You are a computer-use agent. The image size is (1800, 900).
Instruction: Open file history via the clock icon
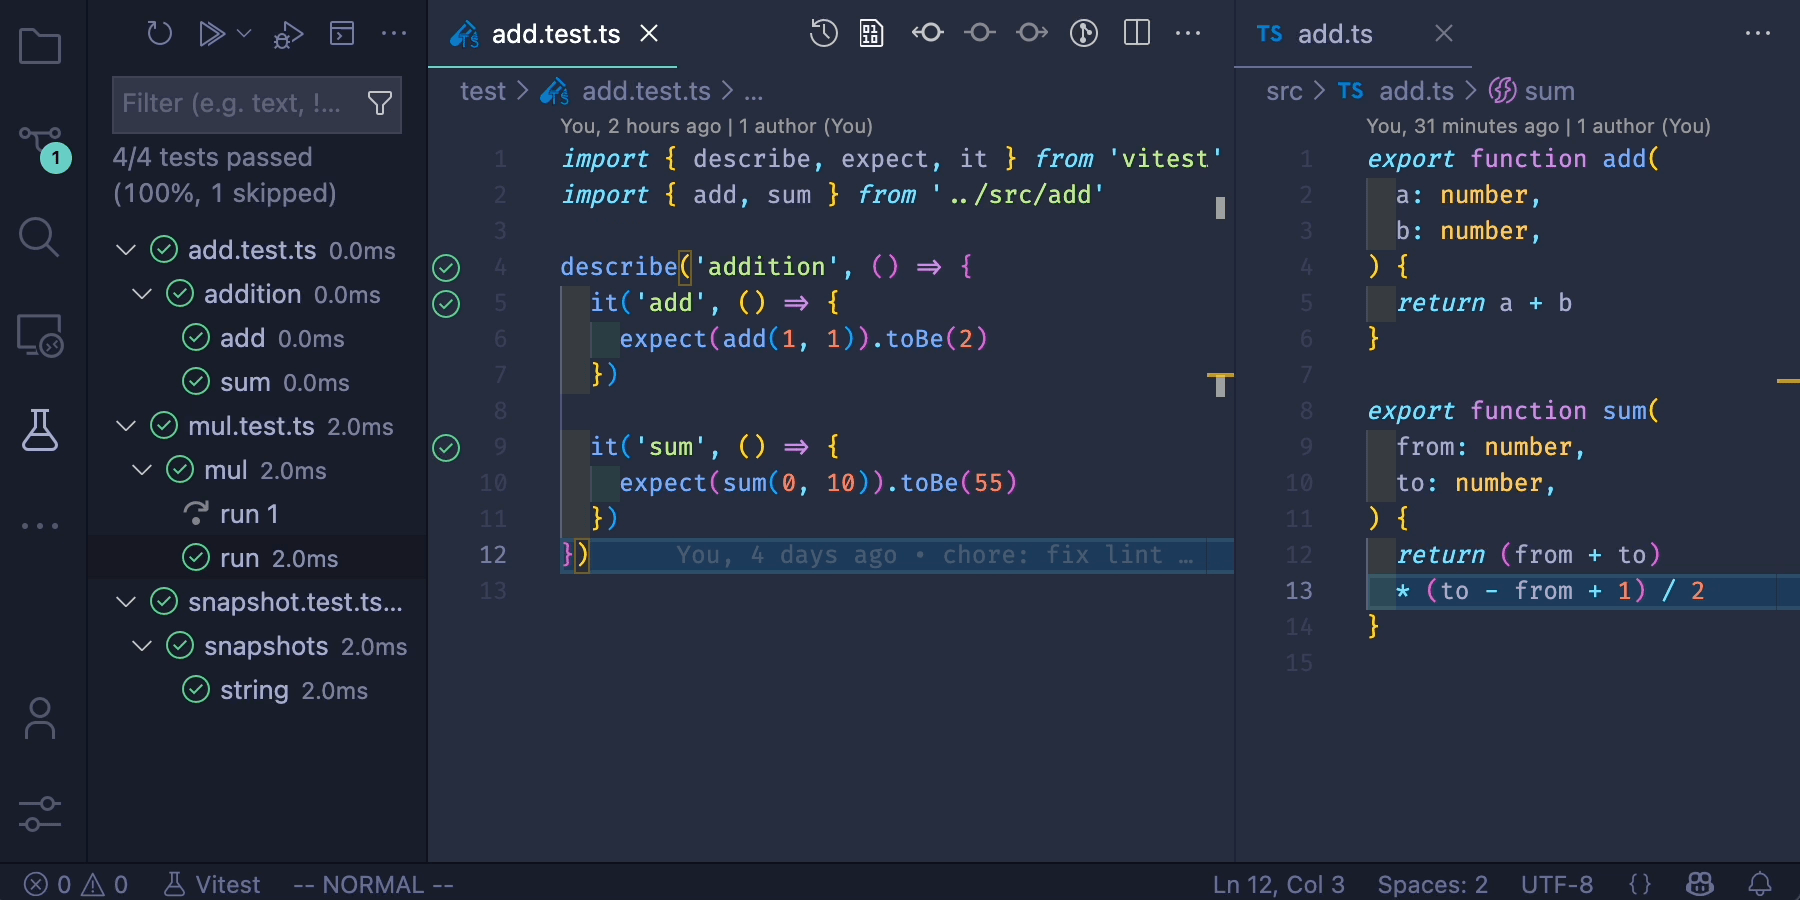click(823, 33)
